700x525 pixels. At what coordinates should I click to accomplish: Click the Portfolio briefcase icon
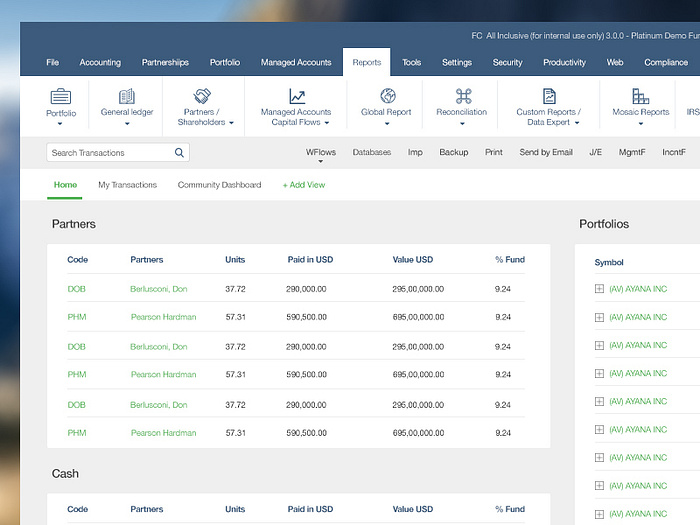click(61, 96)
